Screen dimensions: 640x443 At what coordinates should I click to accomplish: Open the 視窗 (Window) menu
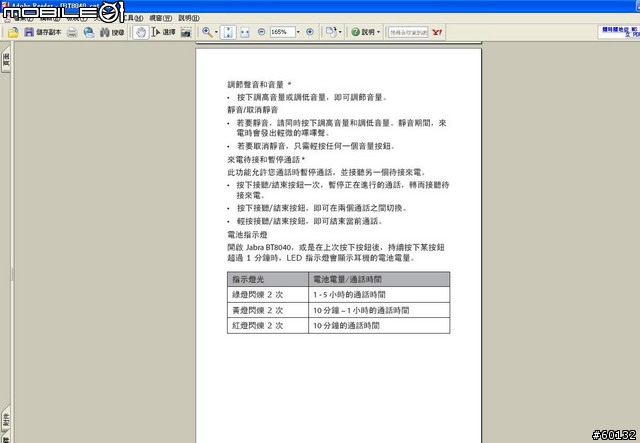[160, 18]
